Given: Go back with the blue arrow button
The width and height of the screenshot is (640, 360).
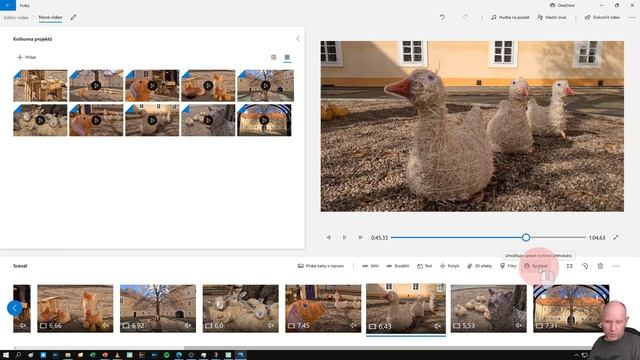Looking at the screenshot, I should pyautogui.click(x=8, y=5).
